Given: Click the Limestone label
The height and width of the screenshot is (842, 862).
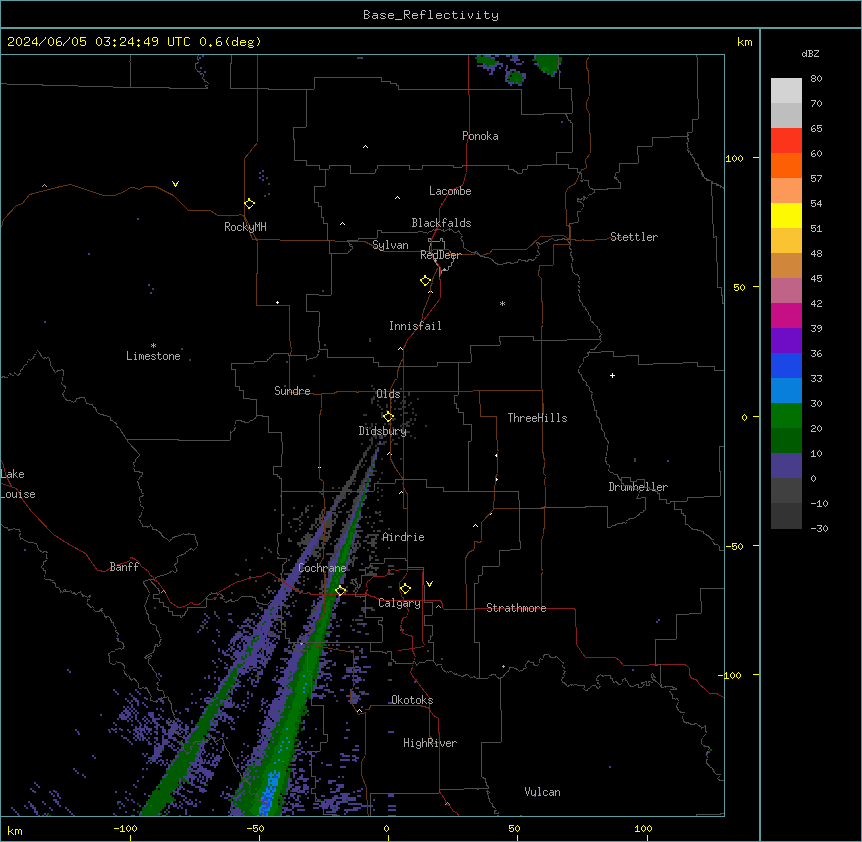Looking at the screenshot, I should 153,356.
